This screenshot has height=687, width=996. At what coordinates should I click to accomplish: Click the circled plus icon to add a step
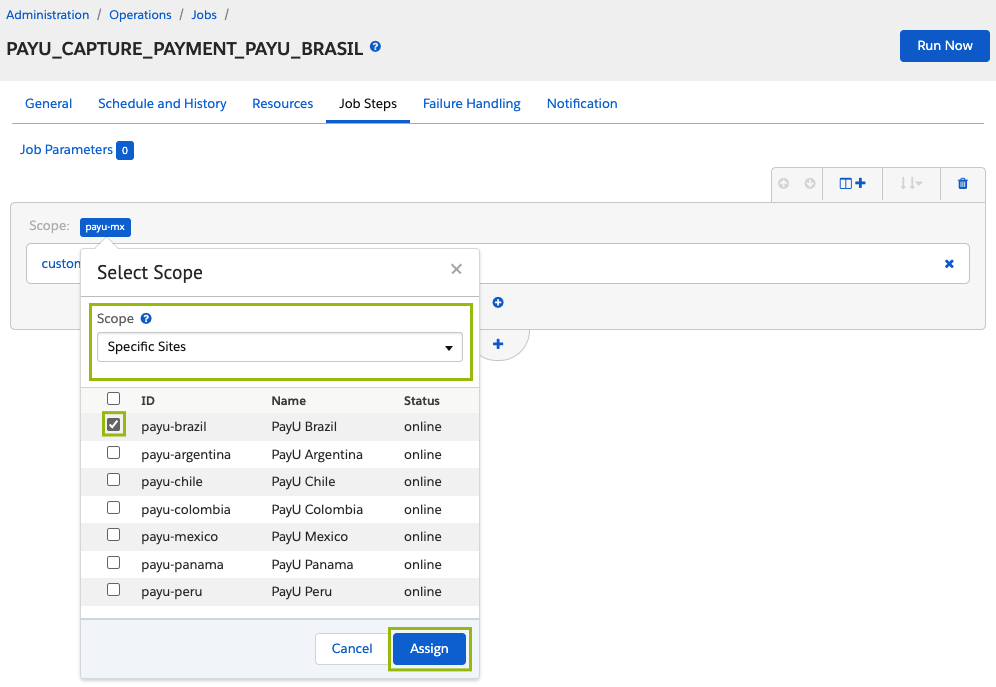pyautogui.click(x=498, y=302)
